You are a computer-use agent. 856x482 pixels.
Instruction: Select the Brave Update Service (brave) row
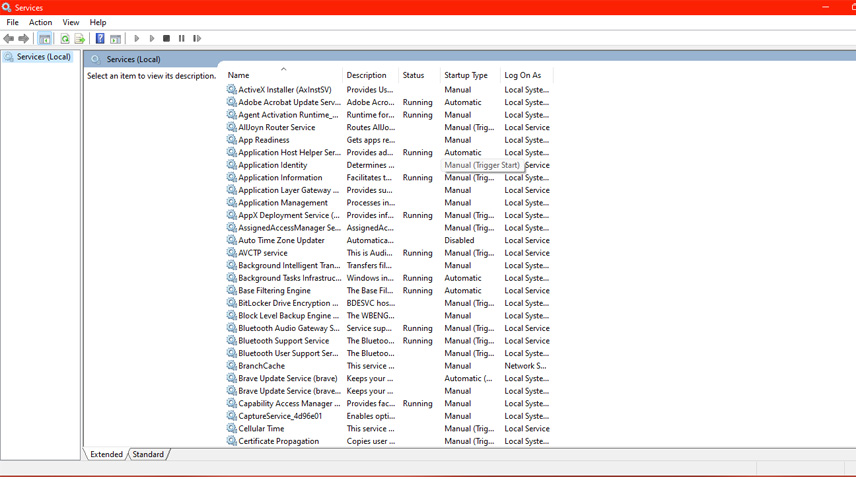point(388,378)
